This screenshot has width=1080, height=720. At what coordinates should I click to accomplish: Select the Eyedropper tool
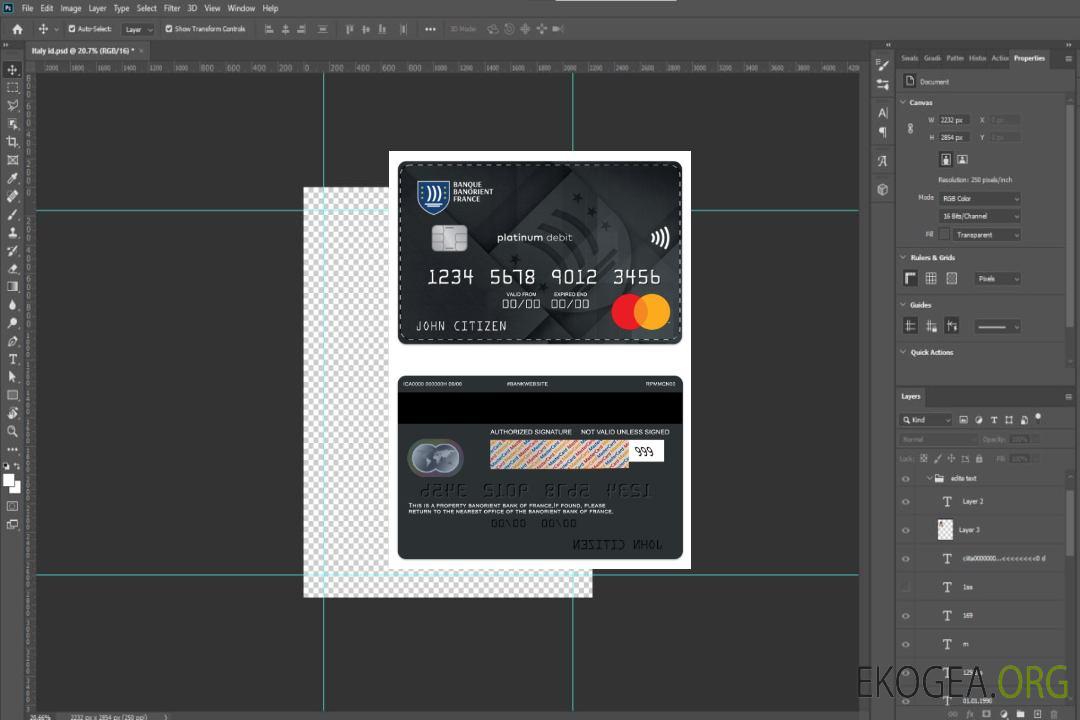12,178
